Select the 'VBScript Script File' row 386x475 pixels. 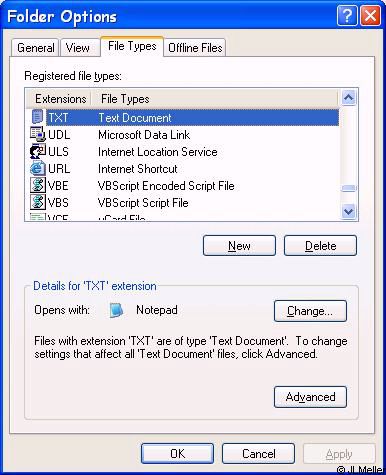(183, 202)
